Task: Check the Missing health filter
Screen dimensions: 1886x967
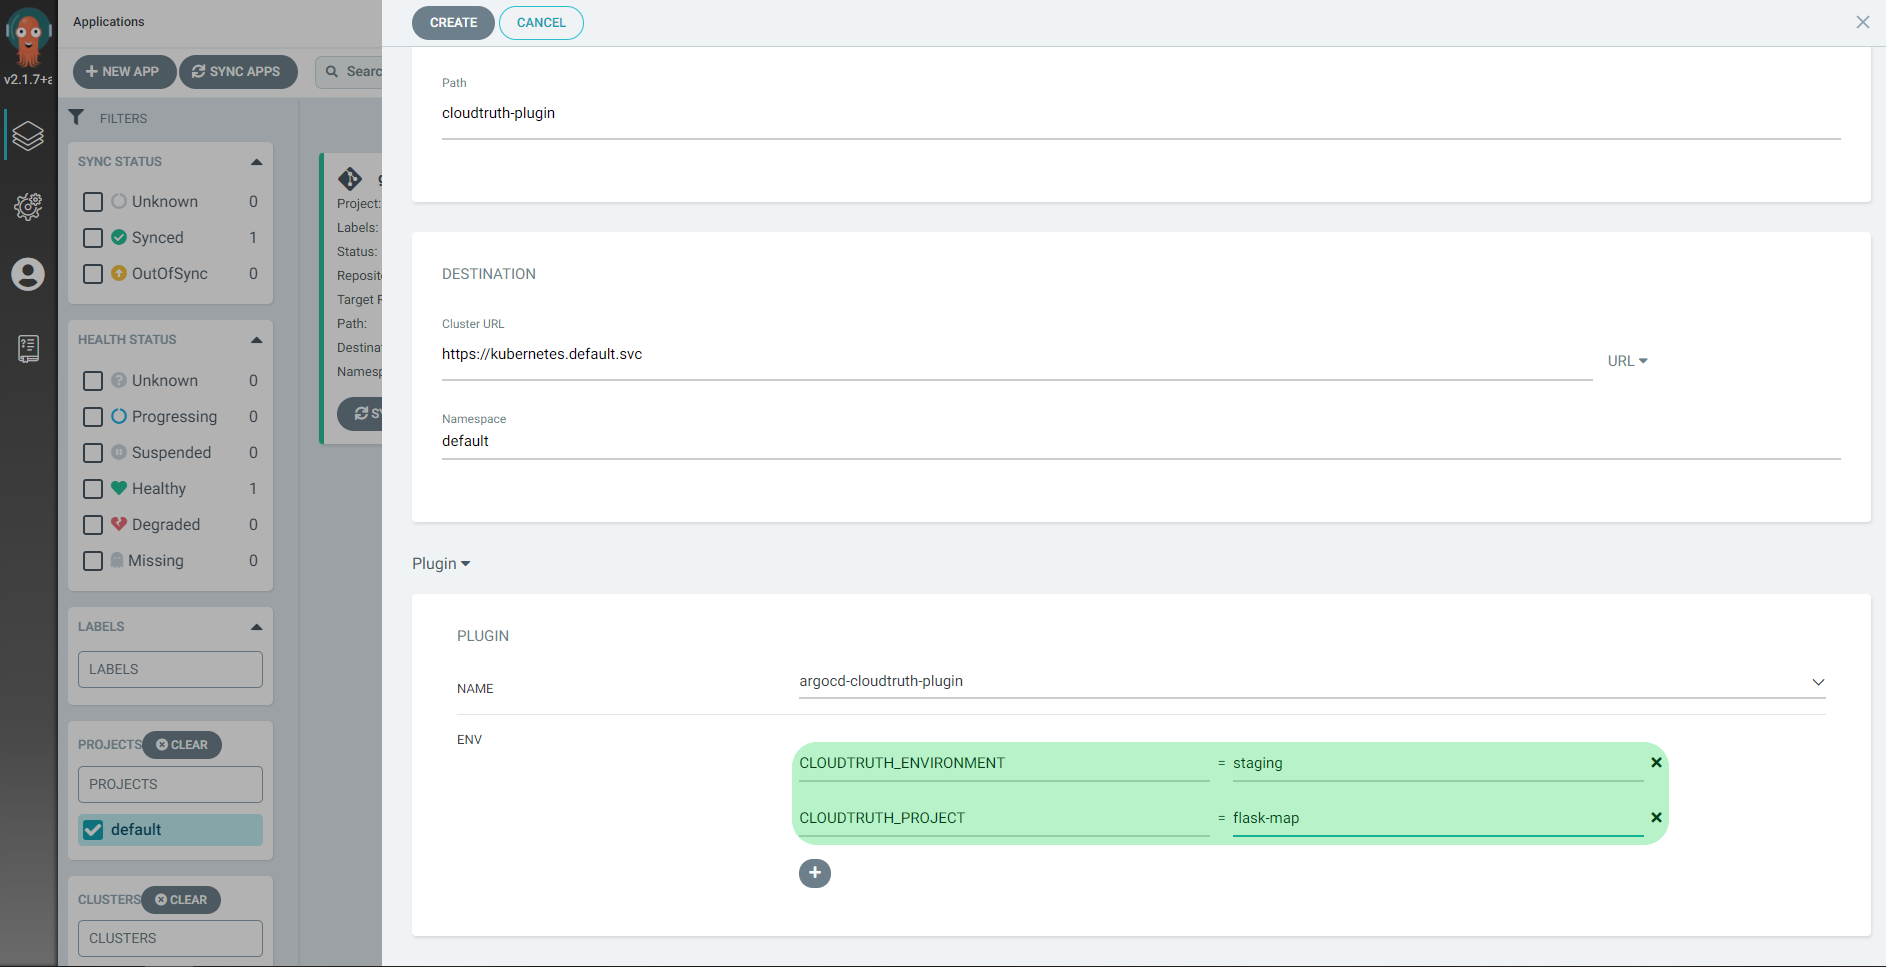Action: 93,561
